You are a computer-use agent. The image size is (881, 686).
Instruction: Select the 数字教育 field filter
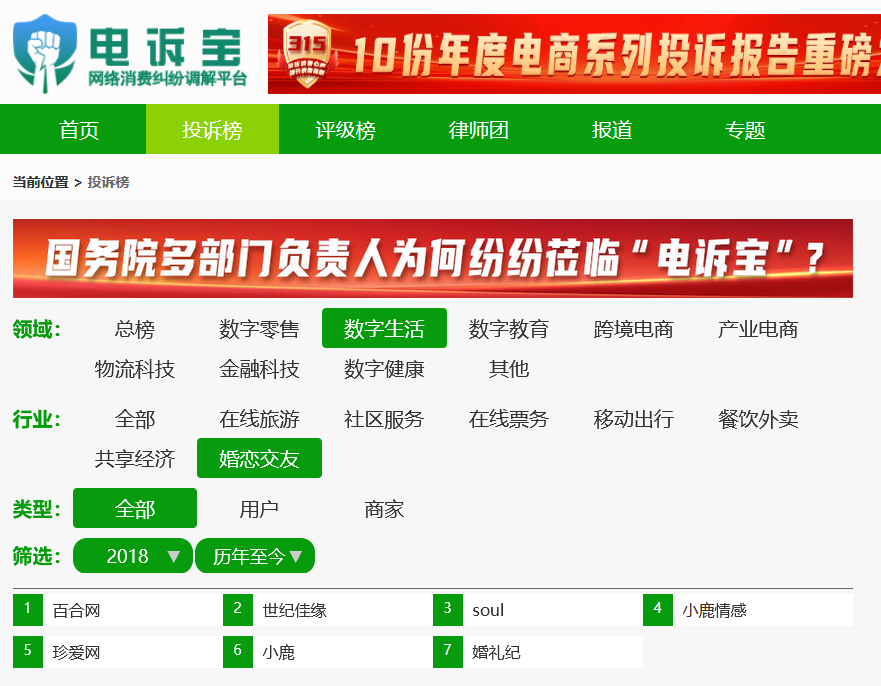pyautogui.click(x=509, y=329)
